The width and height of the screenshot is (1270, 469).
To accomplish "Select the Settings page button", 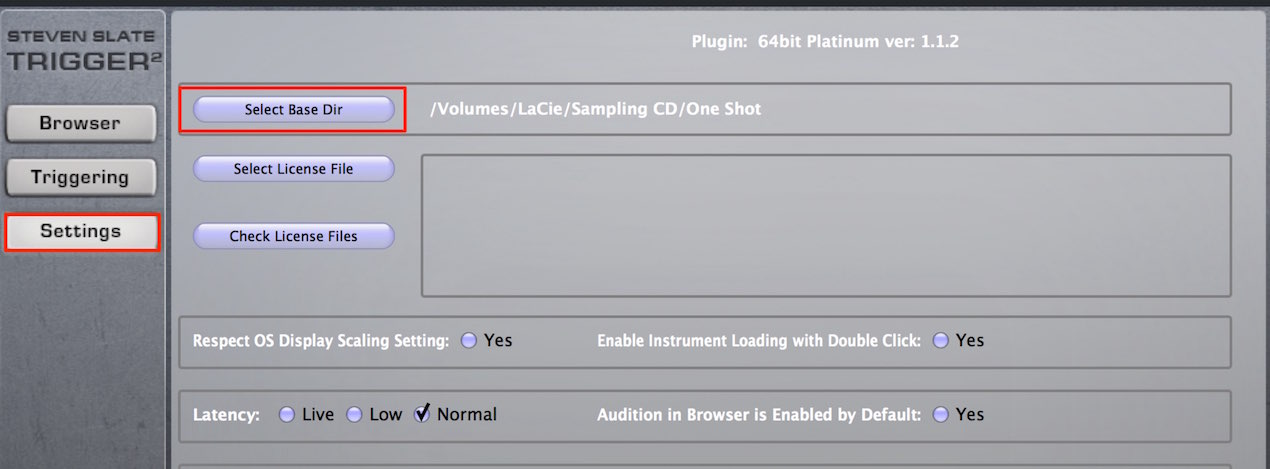I will click(80, 231).
